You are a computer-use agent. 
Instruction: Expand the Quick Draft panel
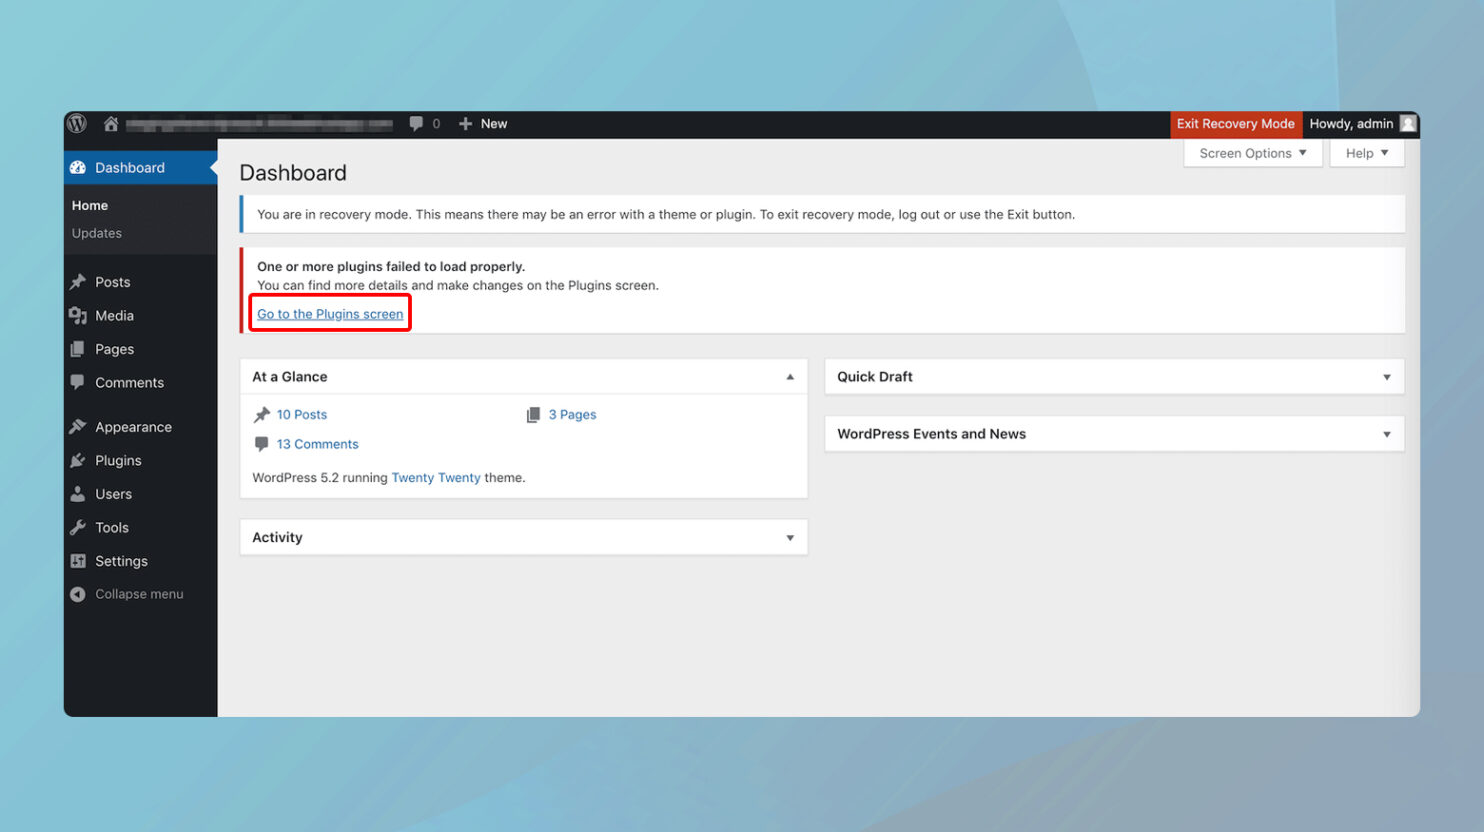1387,376
